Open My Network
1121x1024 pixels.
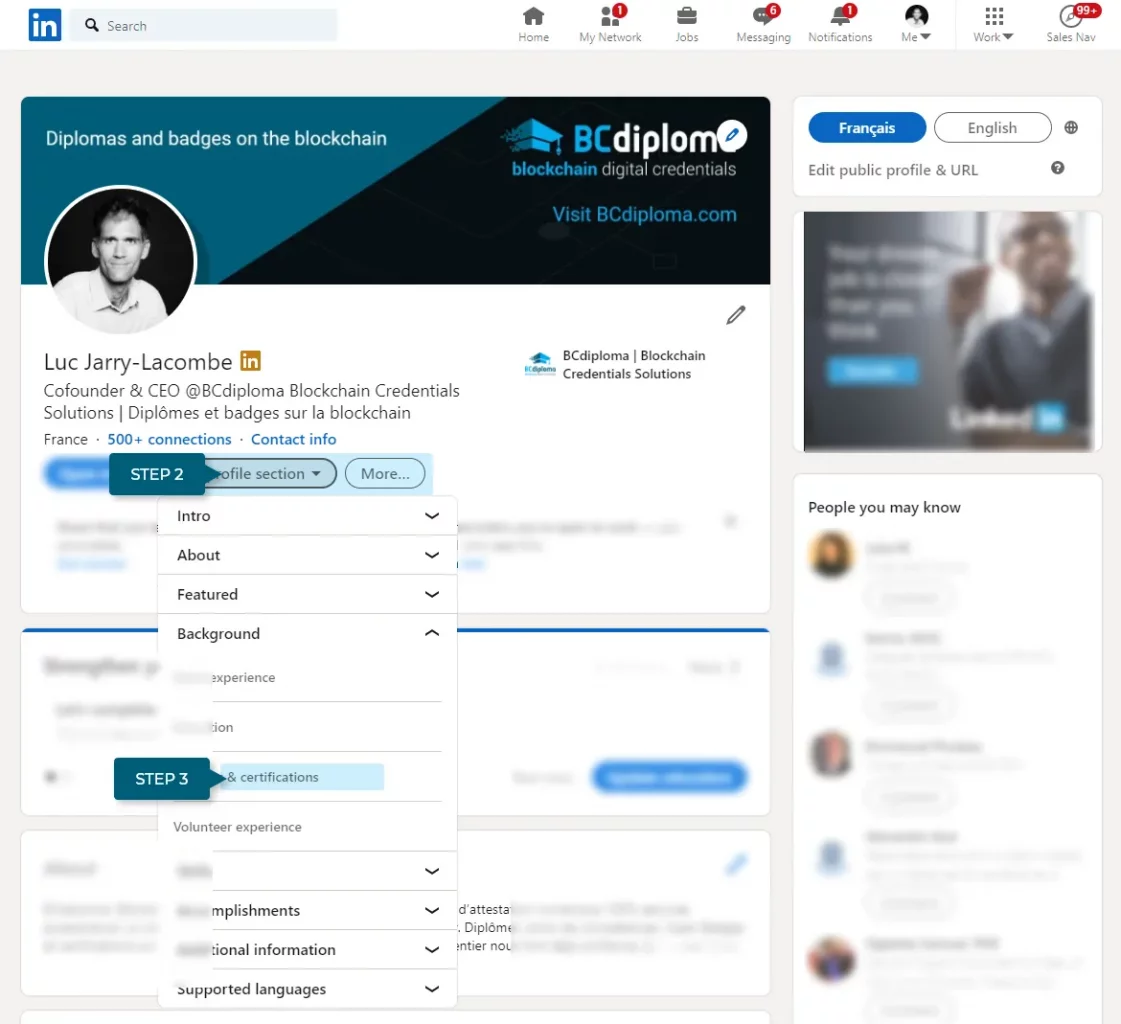click(x=610, y=25)
